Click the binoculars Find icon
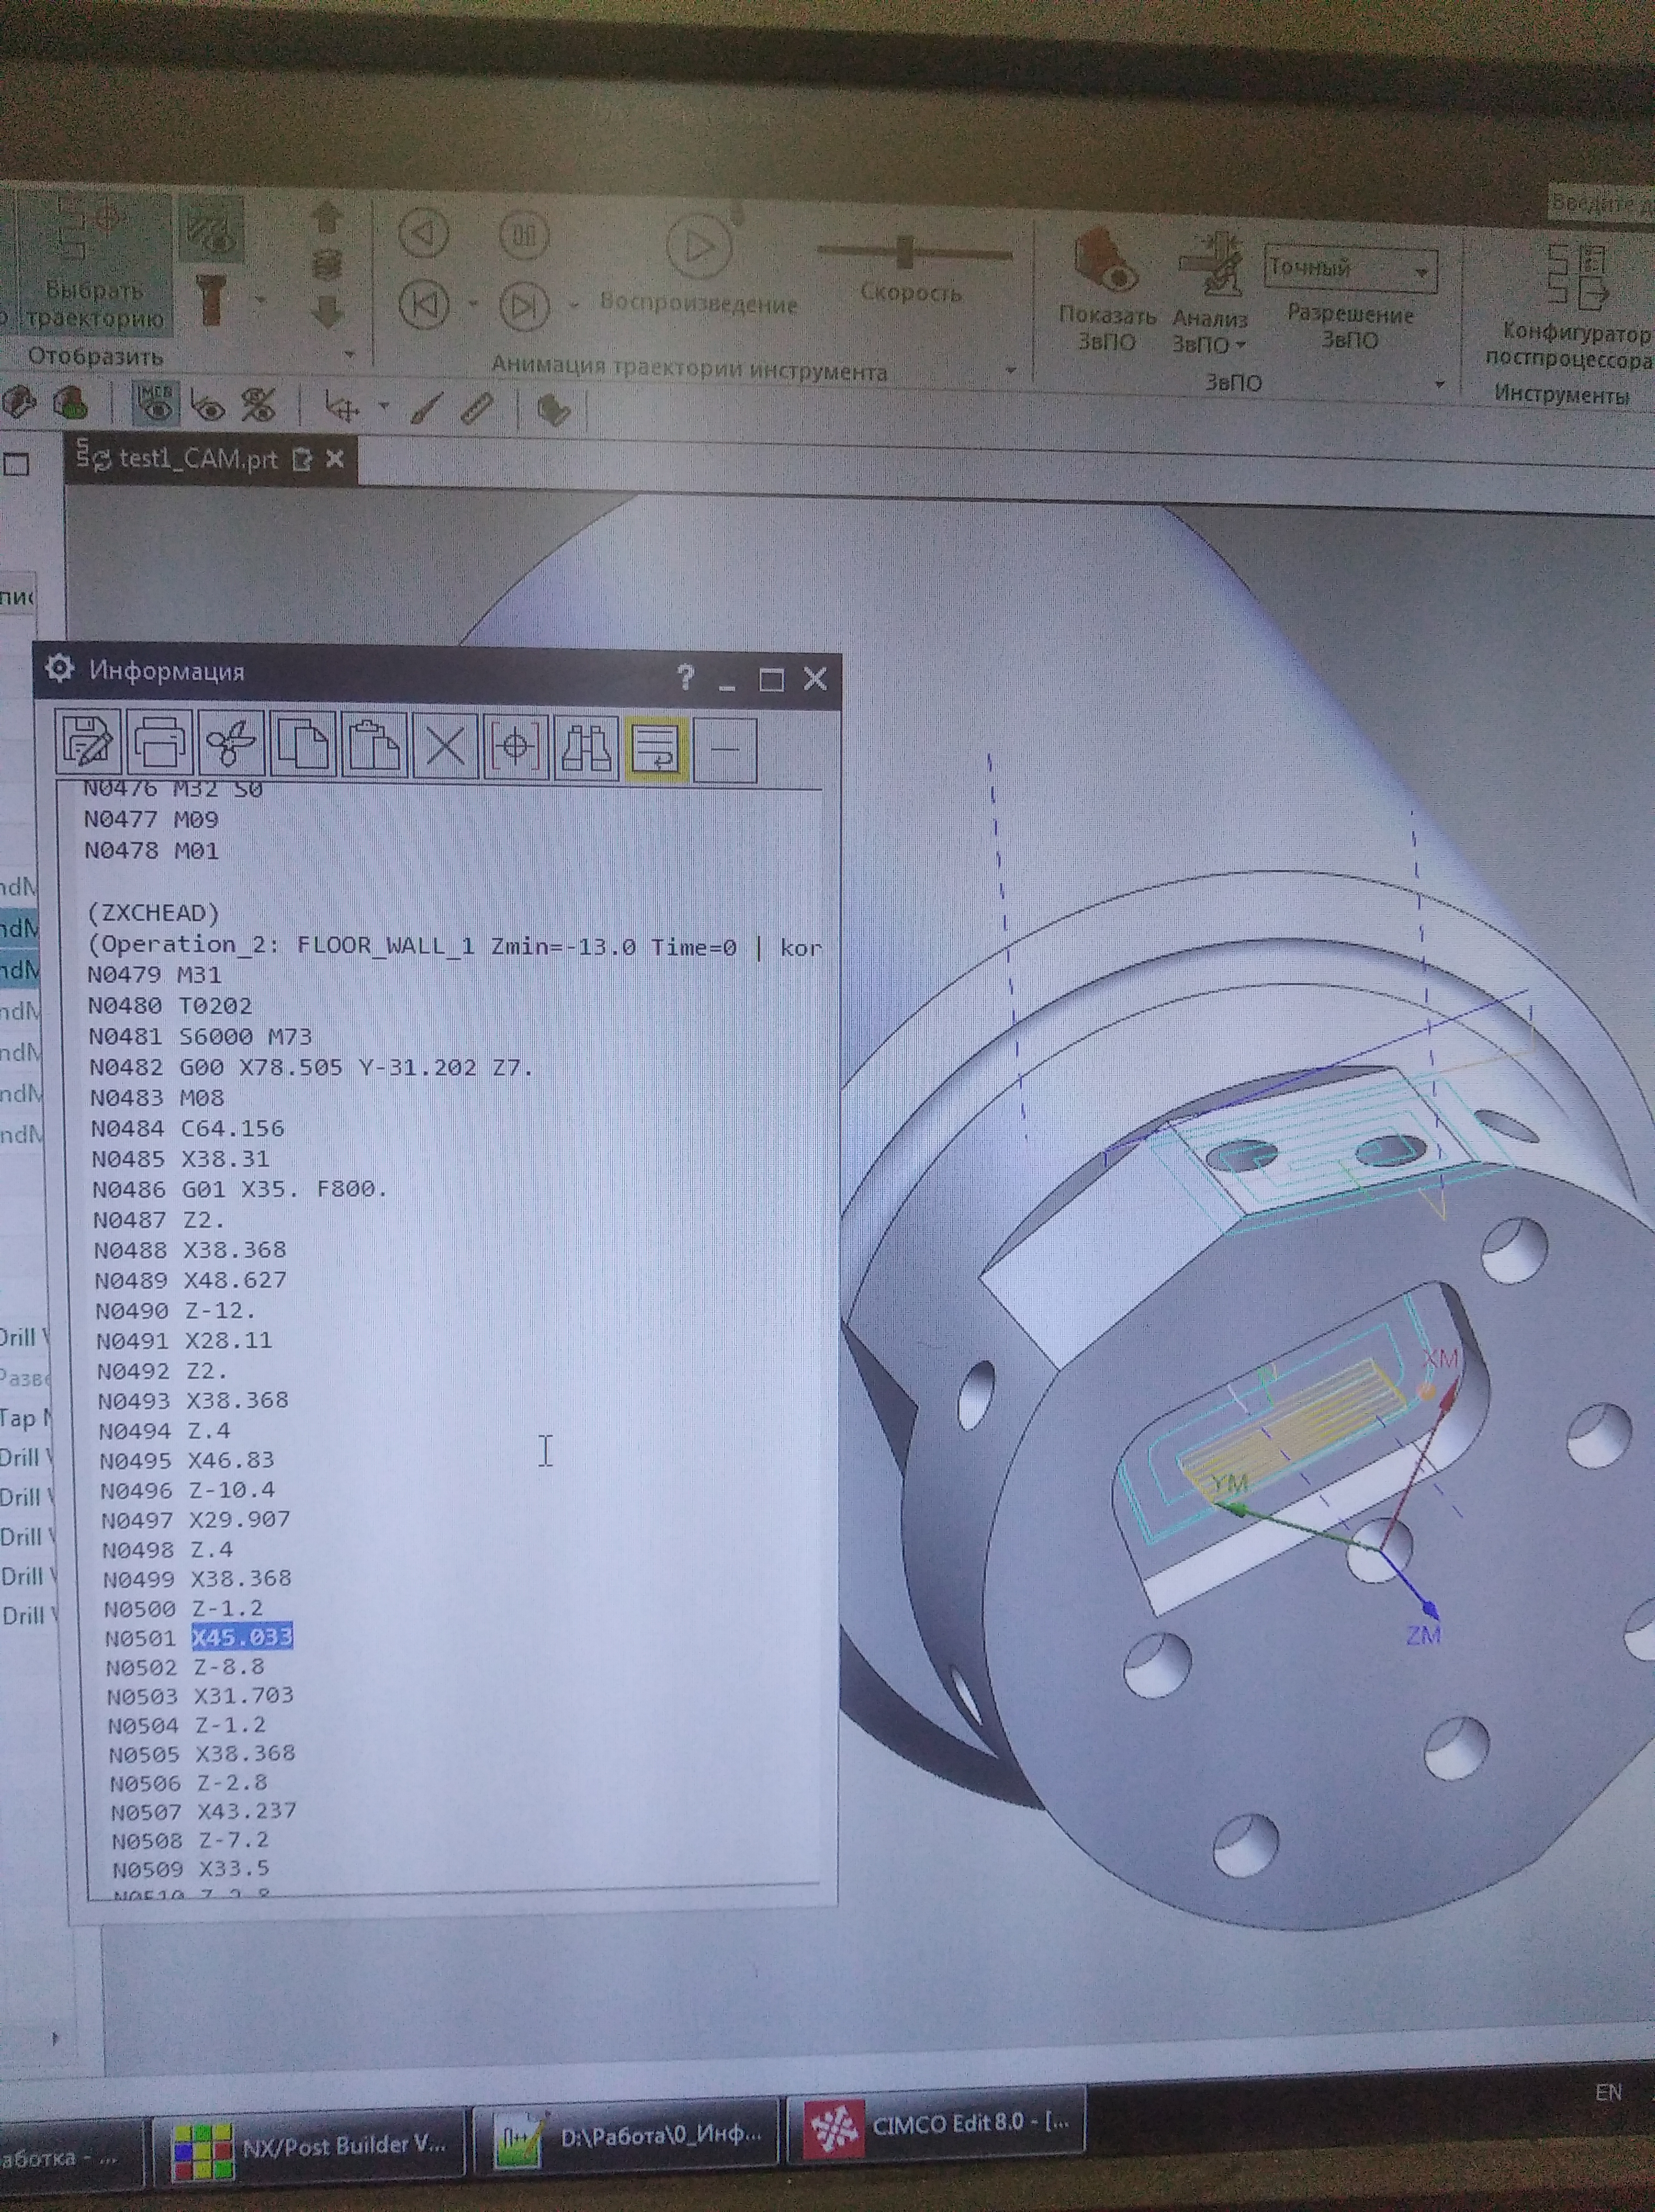This screenshot has width=1655, height=2212. coord(585,747)
